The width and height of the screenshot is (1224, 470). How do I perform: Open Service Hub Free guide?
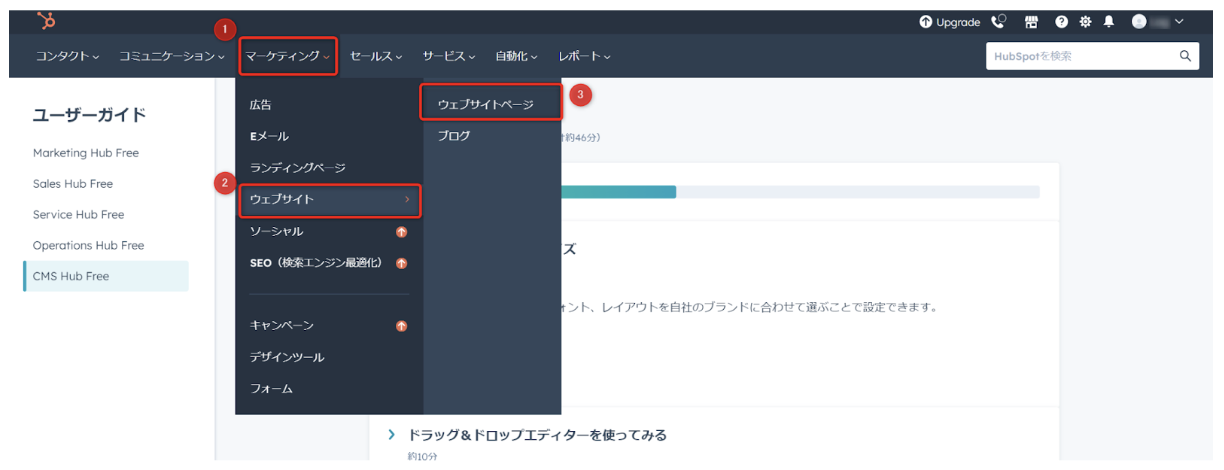click(x=78, y=215)
